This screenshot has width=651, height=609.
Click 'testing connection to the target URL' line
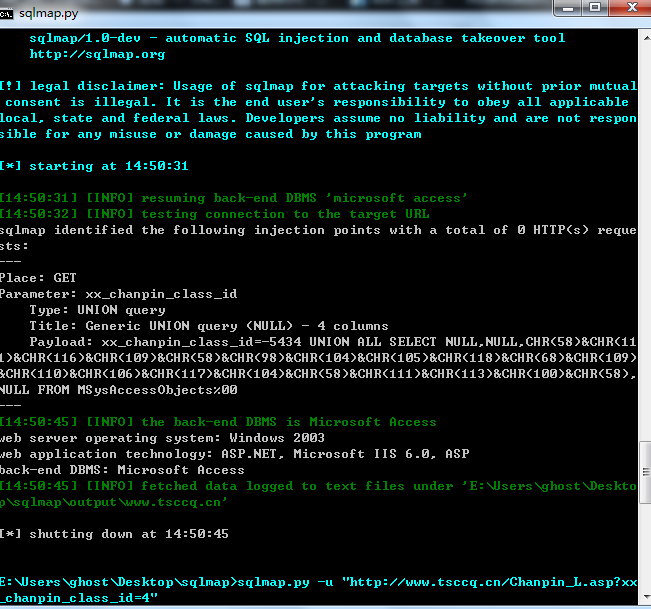215,214
